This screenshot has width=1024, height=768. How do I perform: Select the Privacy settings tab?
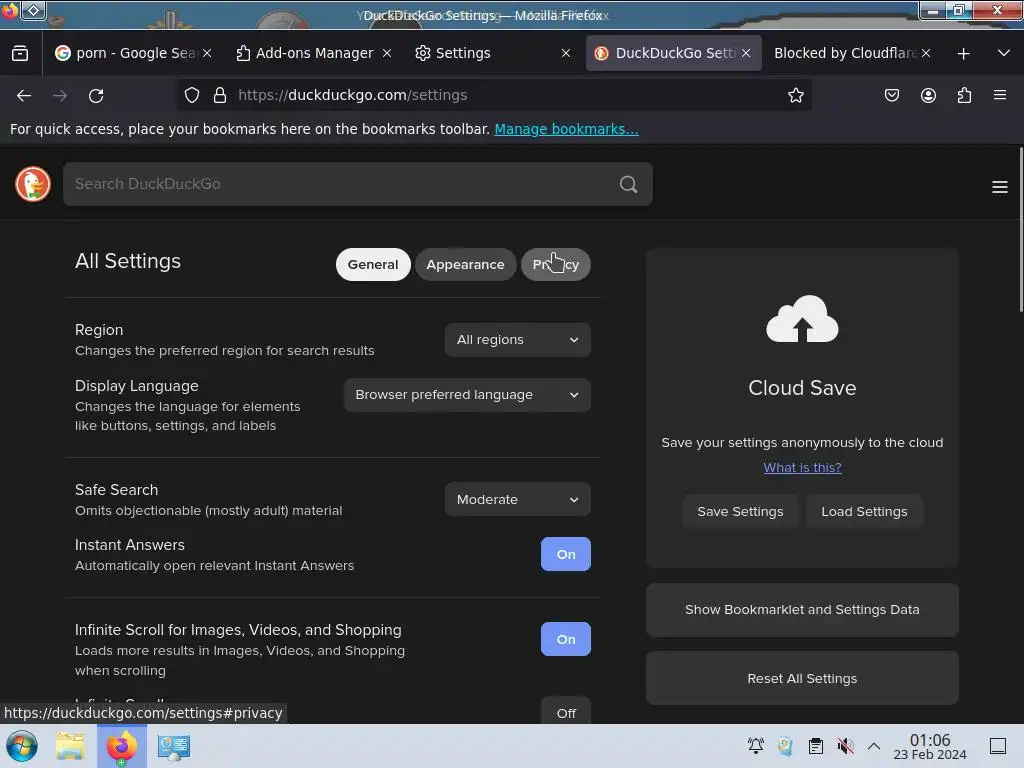coord(556,264)
